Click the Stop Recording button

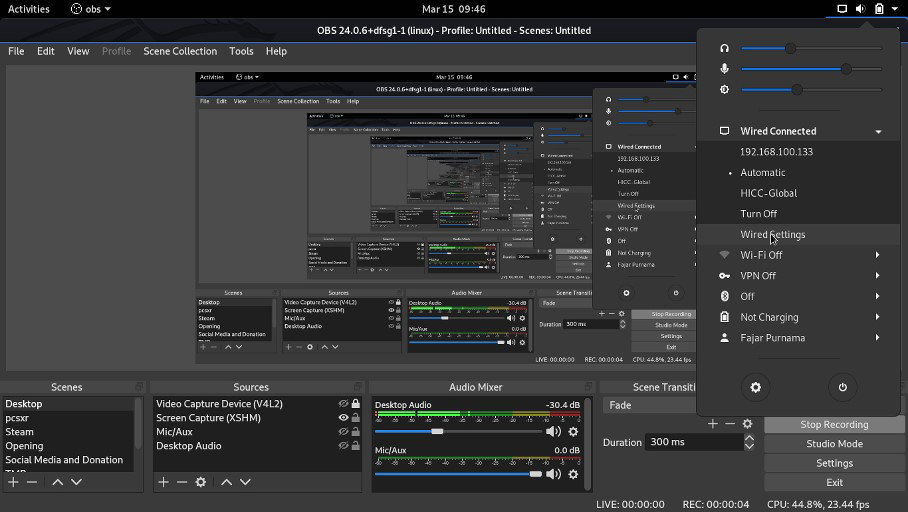[x=834, y=425]
